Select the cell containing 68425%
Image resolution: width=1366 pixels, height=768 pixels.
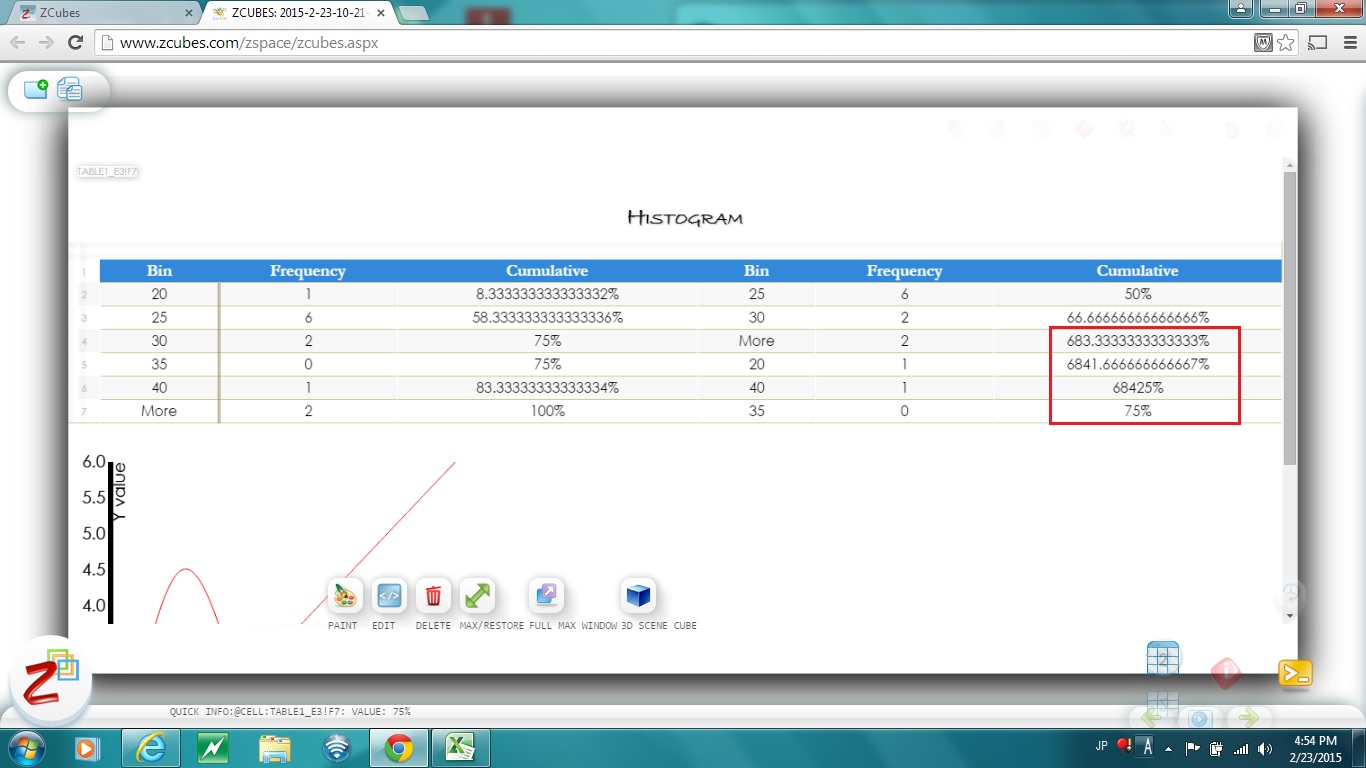pos(1137,388)
